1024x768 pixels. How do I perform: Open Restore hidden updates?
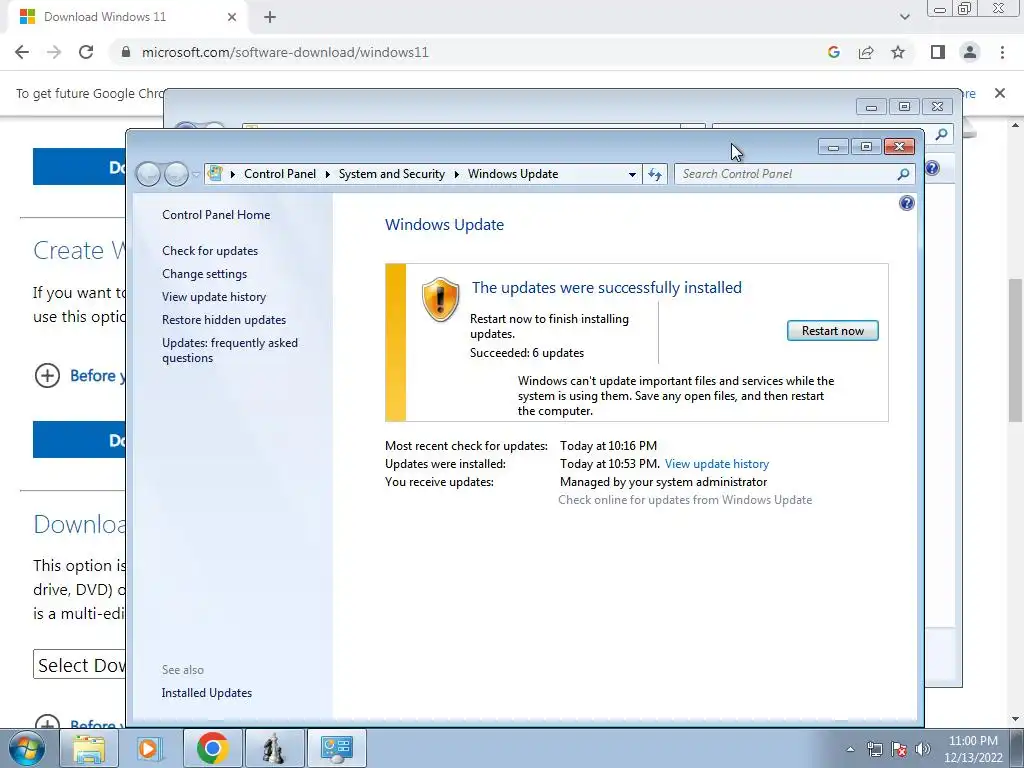(223, 319)
